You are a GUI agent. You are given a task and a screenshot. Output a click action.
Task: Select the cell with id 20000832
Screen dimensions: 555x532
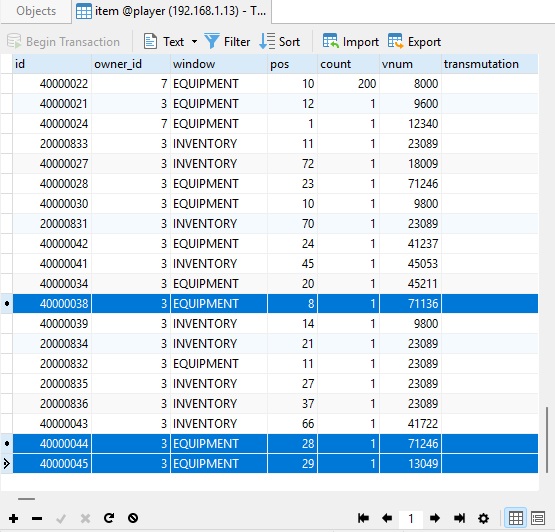52,364
